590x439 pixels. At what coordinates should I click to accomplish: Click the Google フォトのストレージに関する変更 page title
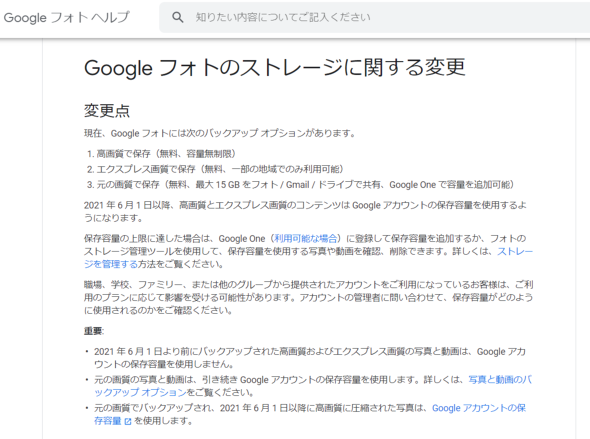click(275, 68)
